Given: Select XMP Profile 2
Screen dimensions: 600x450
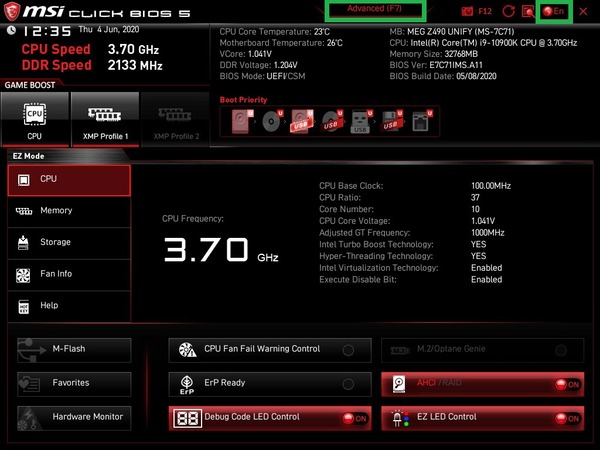Looking at the screenshot, I should coord(176,120).
